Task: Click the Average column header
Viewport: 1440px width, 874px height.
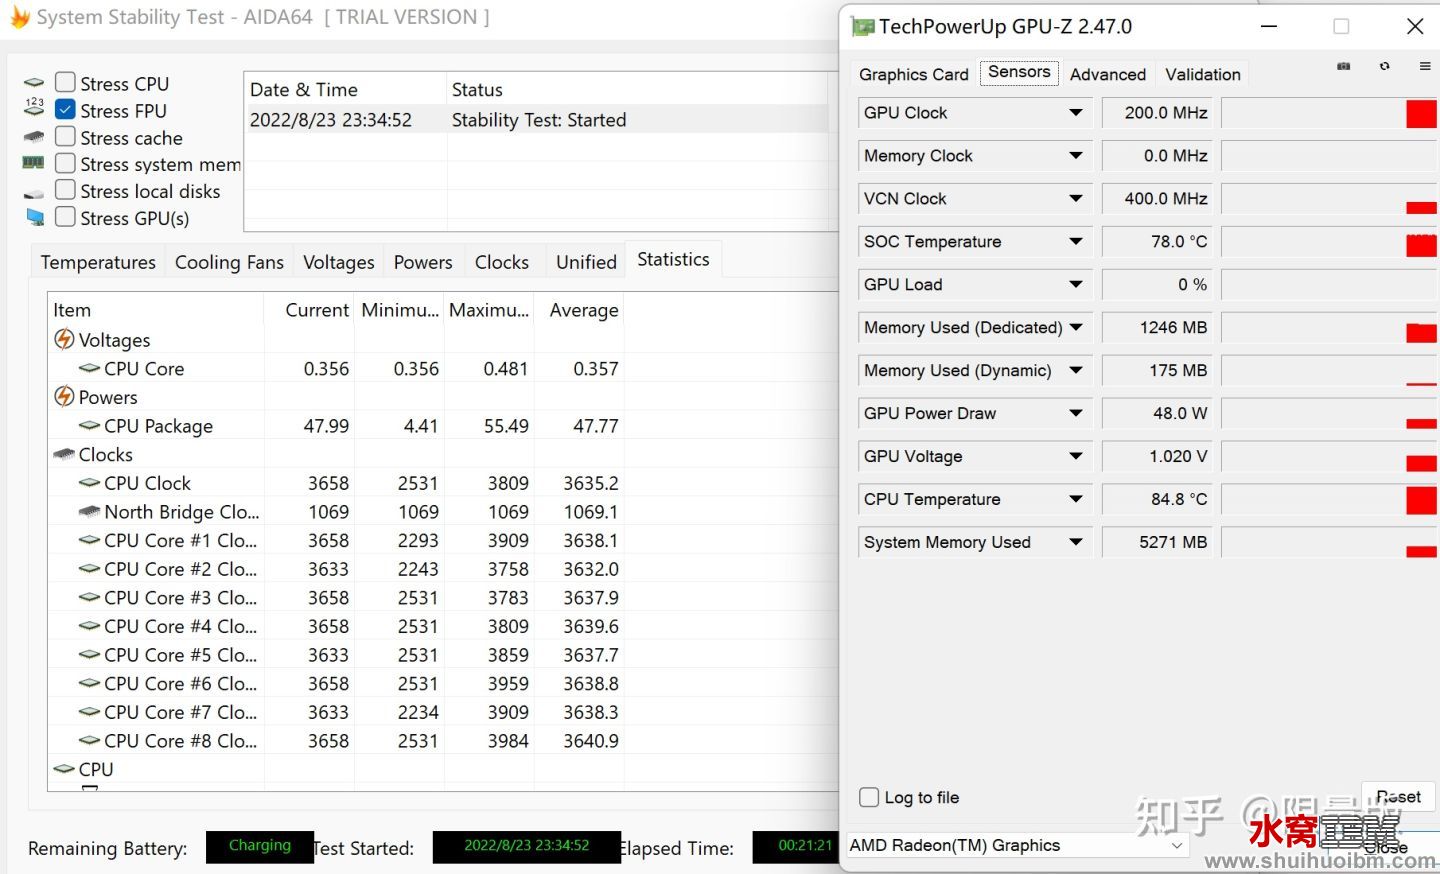Action: (580, 310)
